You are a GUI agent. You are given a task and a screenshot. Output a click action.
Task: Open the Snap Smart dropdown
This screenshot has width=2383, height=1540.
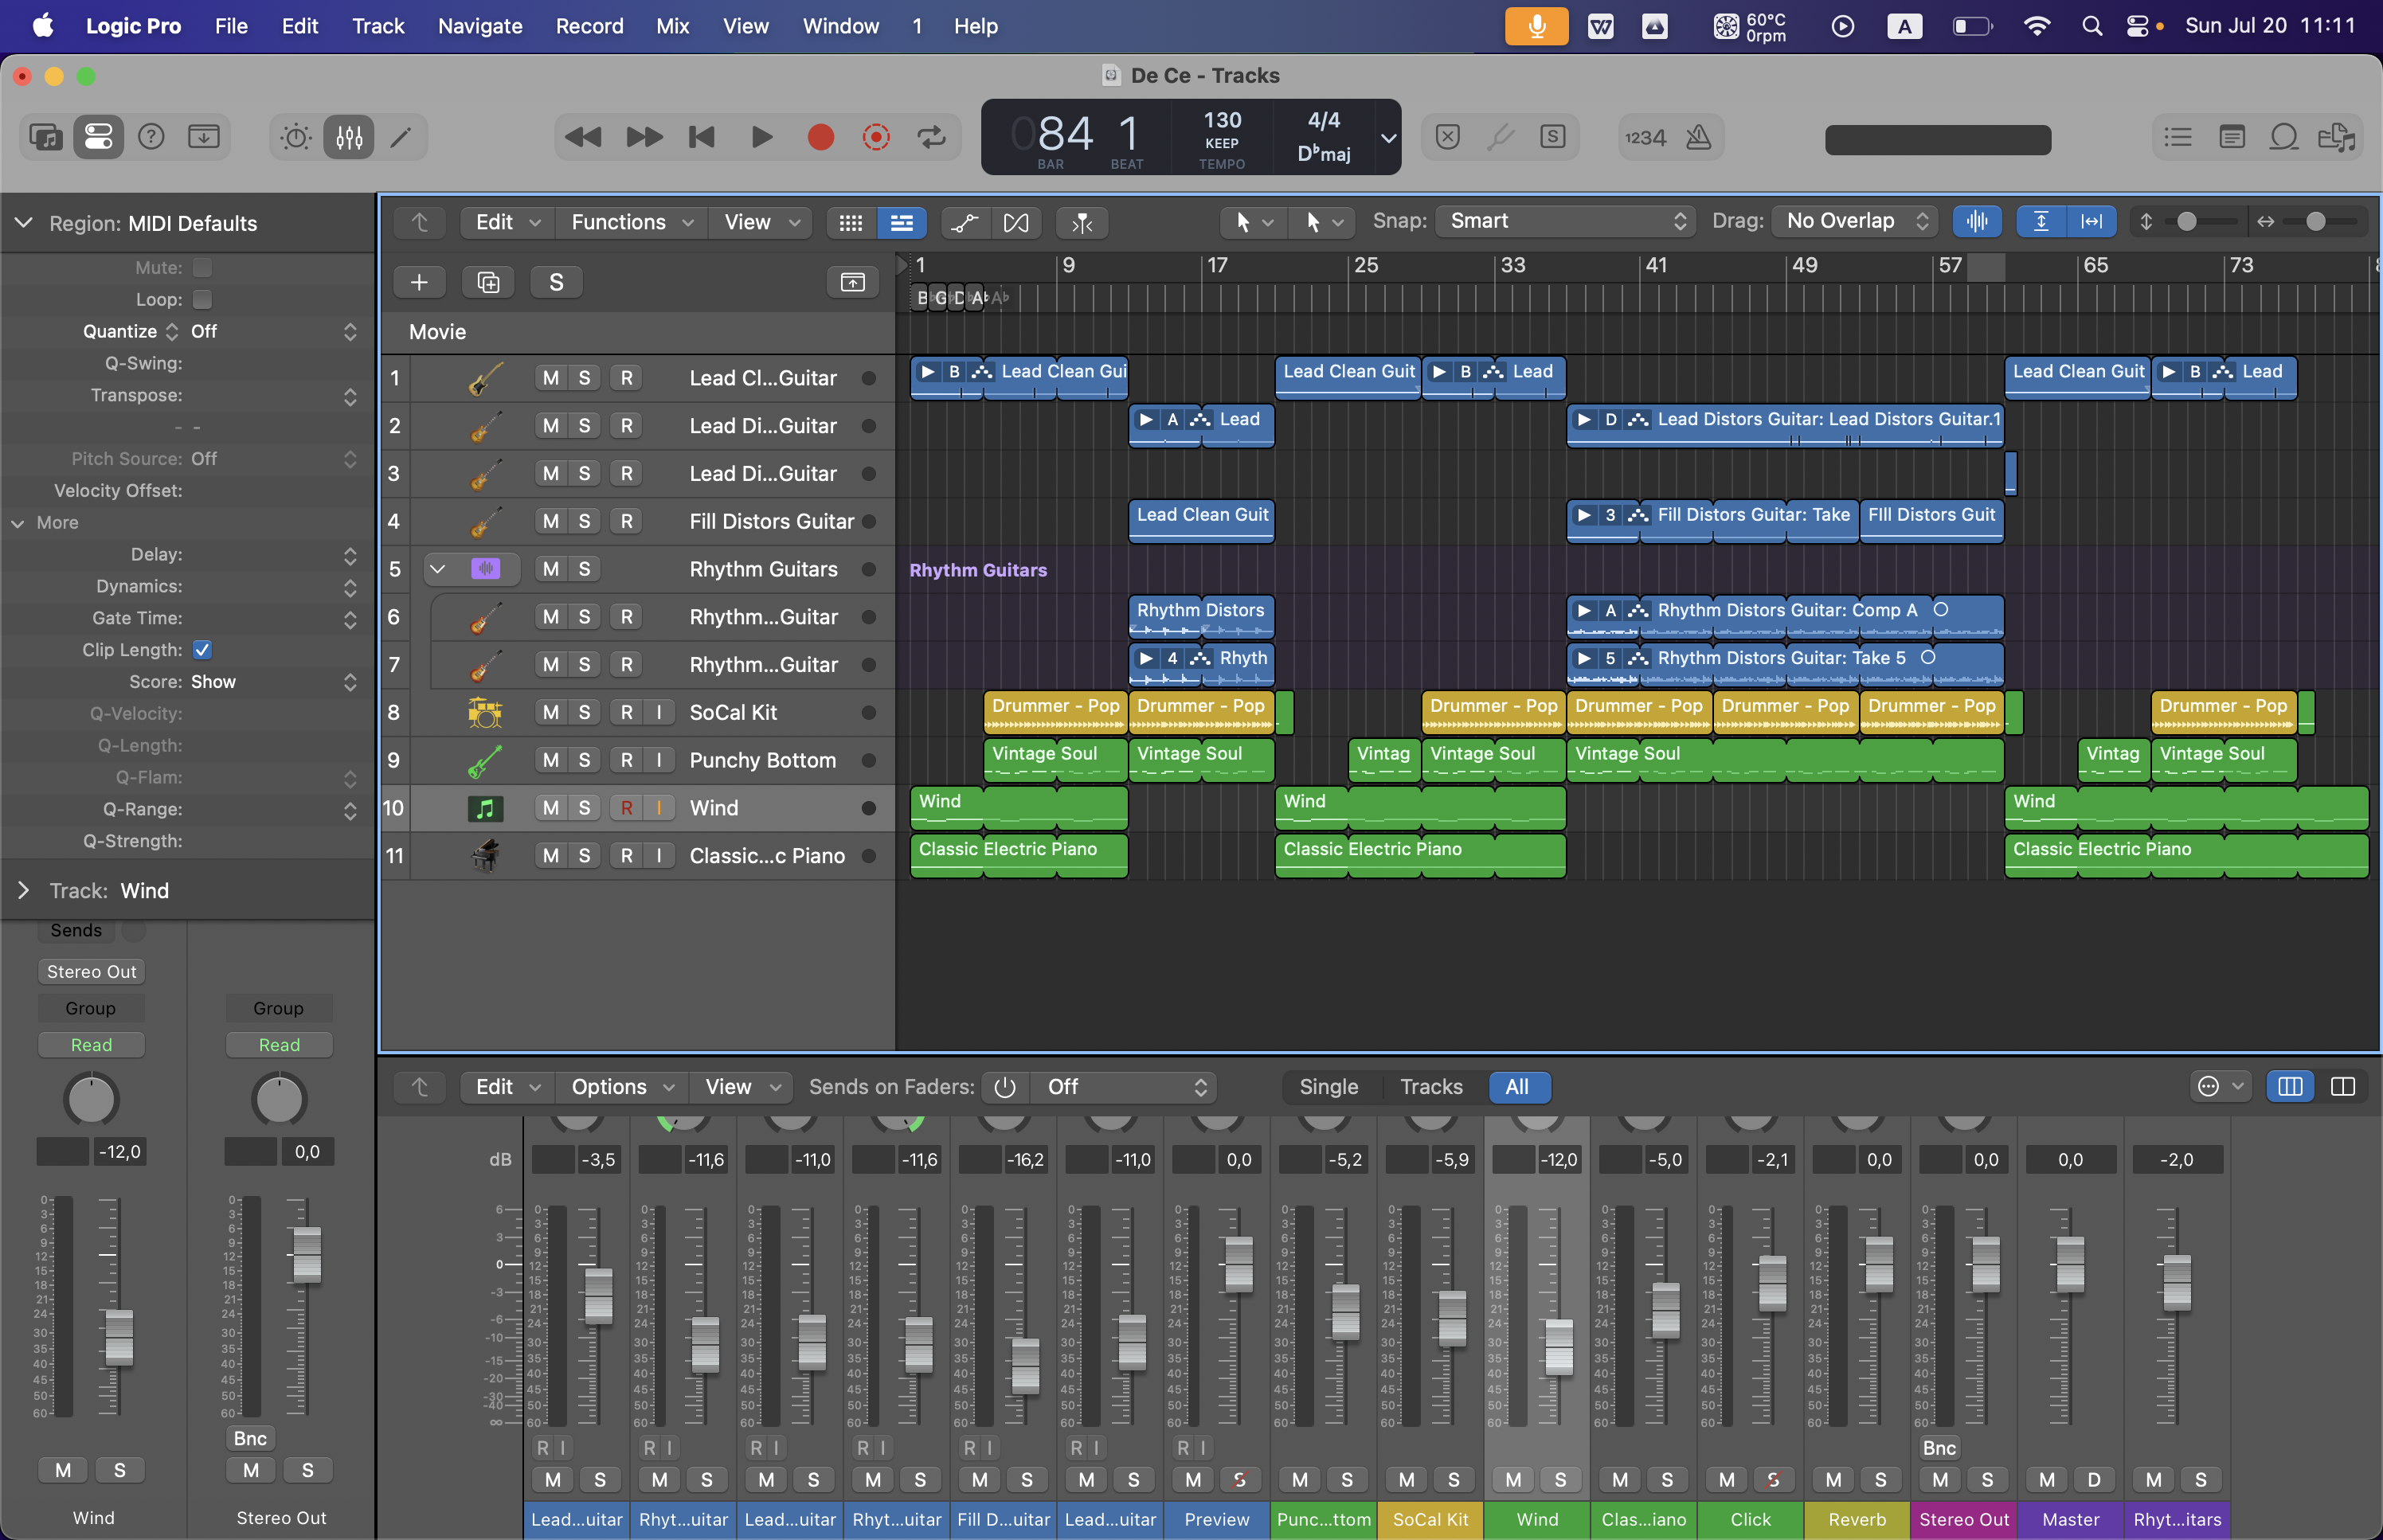pyautogui.click(x=1566, y=221)
